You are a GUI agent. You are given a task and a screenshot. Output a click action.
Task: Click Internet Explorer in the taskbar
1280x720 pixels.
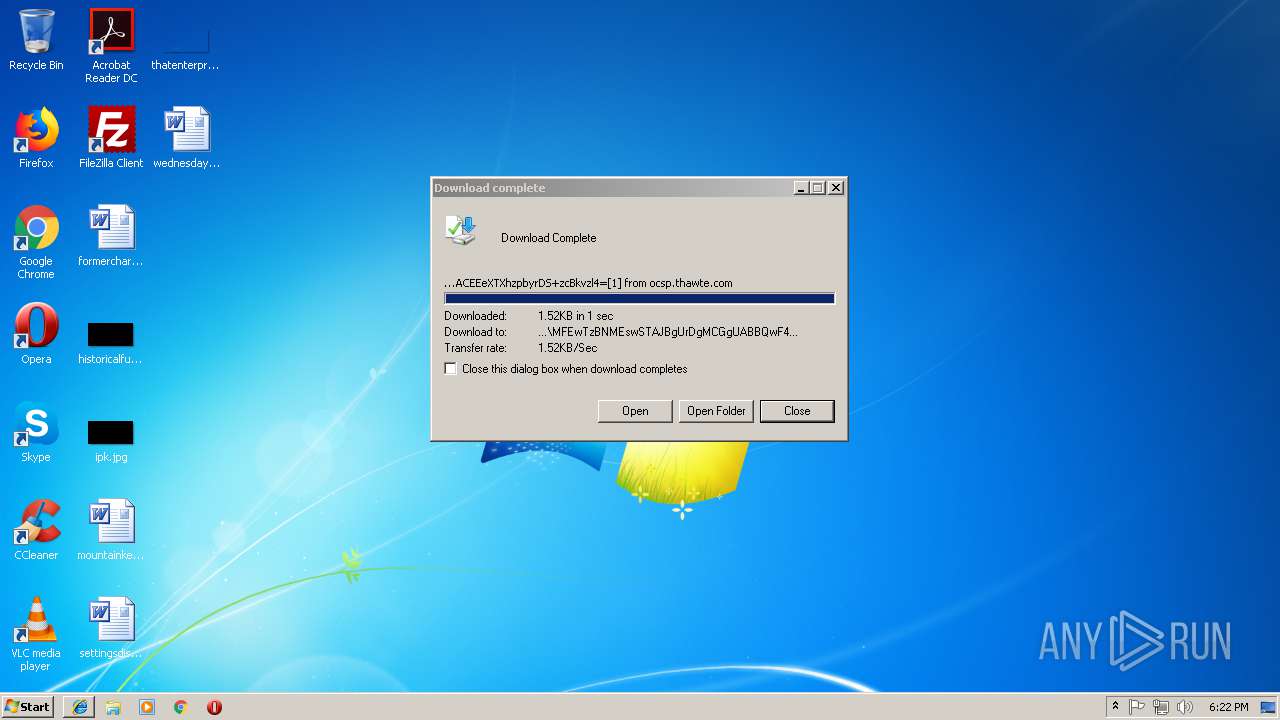tap(80, 707)
